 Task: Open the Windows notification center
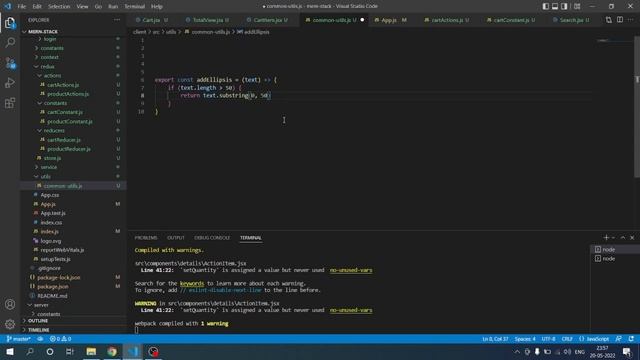[x=627, y=351]
